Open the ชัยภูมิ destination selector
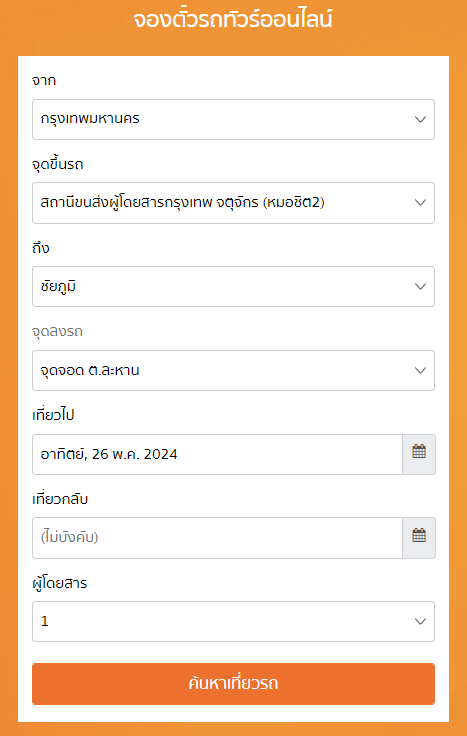This screenshot has height=736, width=467. [x=233, y=286]
